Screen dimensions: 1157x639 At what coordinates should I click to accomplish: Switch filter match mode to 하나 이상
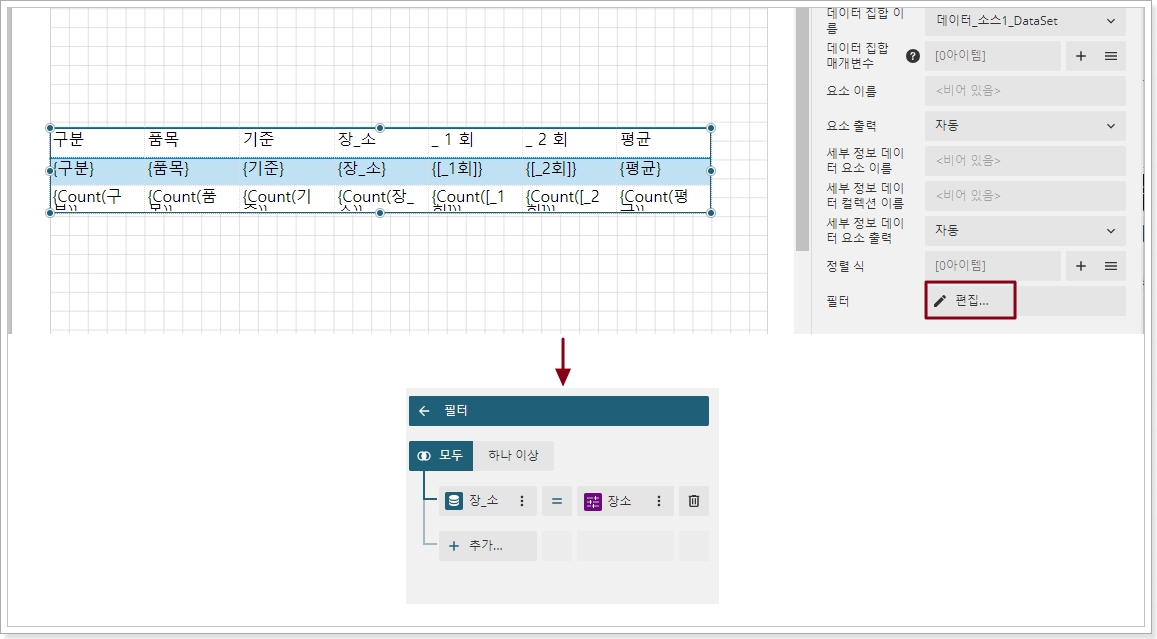coord(513,456)
